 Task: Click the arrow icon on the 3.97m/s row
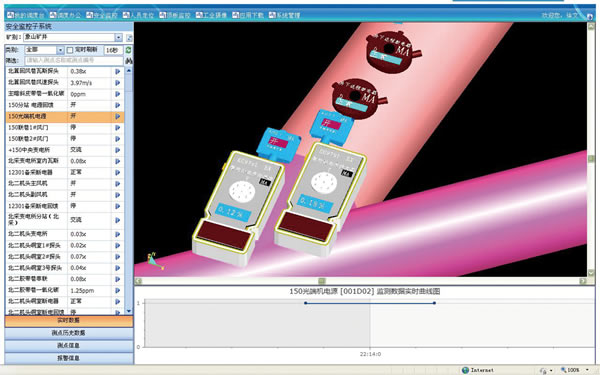click(117, 83)
